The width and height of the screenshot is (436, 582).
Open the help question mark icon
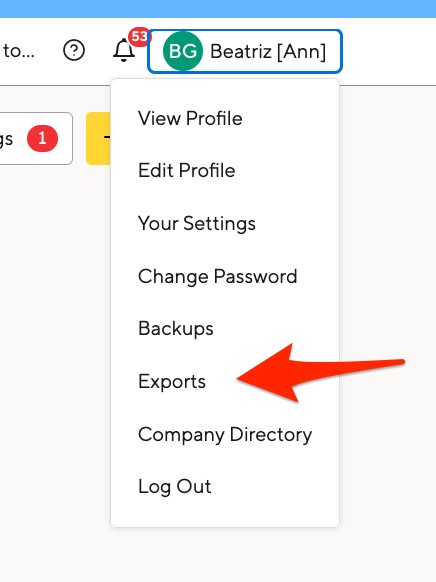(x=74, y=50)
